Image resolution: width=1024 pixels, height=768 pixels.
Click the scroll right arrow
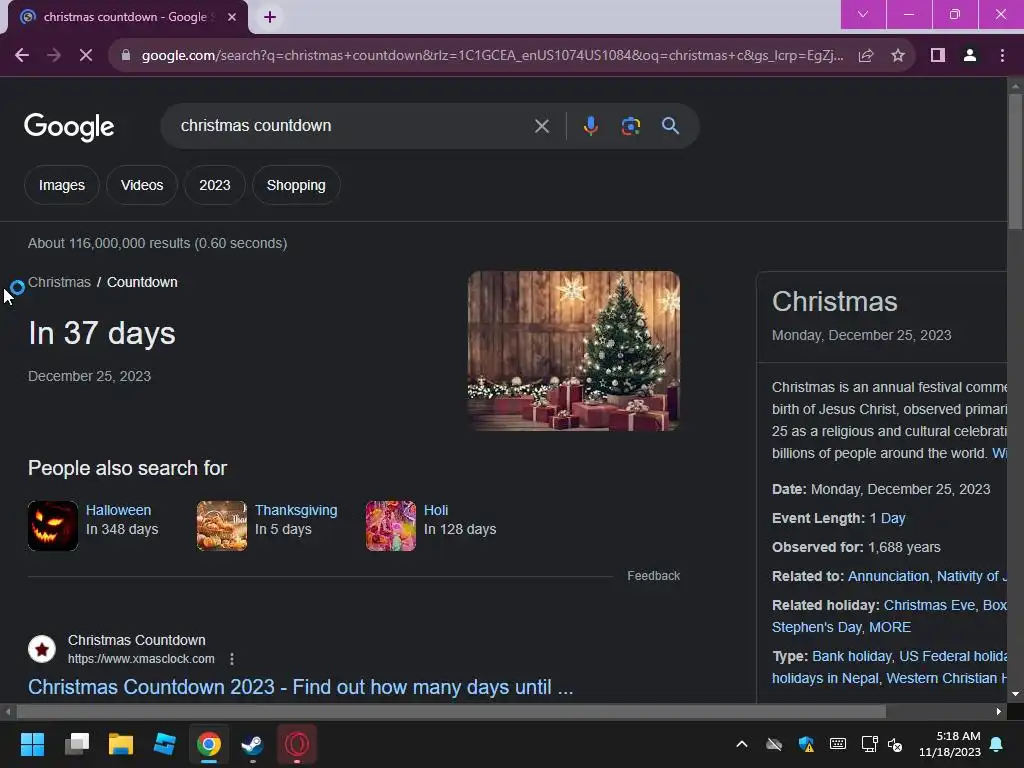(x=998, y=711)
